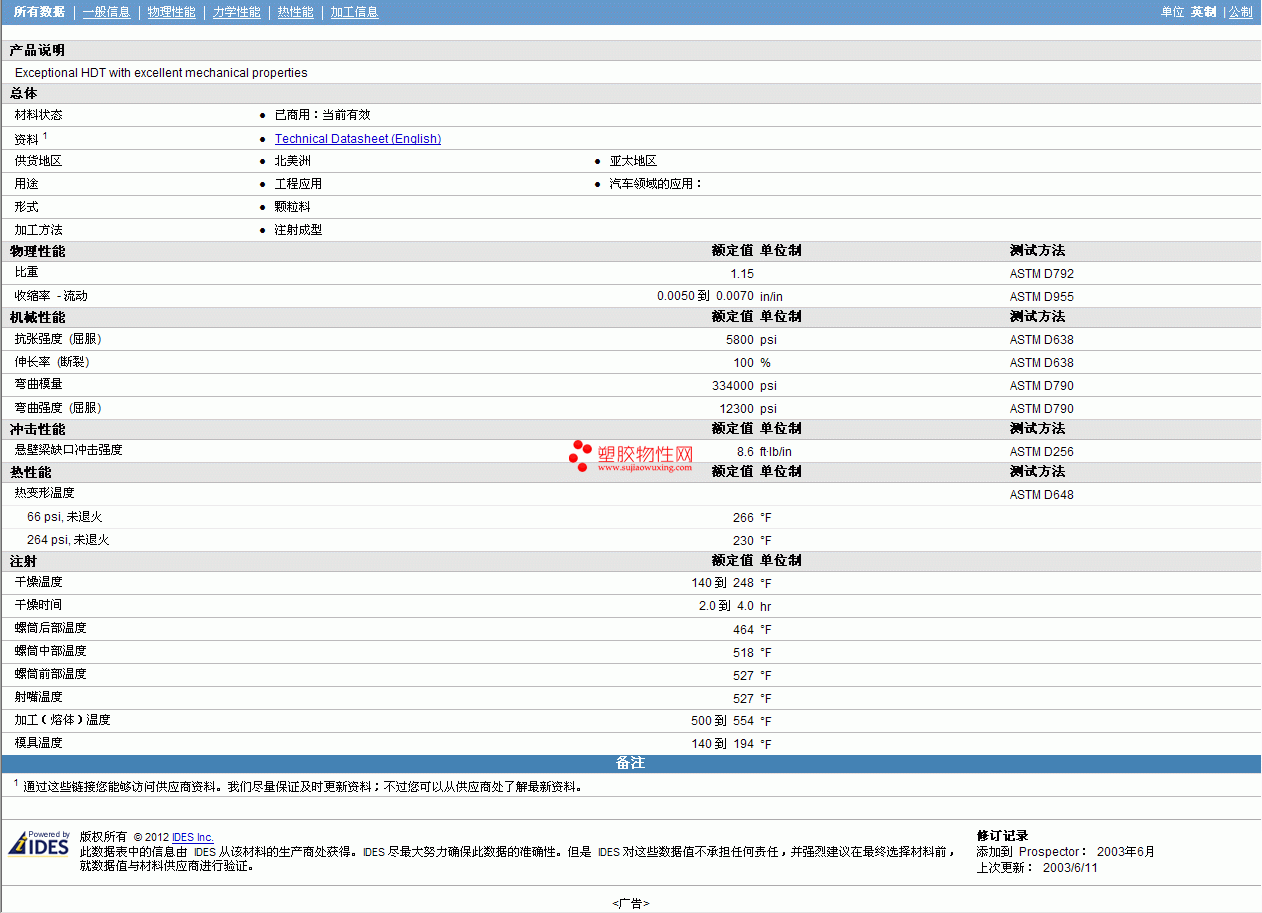Switch to the 力学性能 tab
1262x913 pixels.
pyautogui.click(x=236, y=12)
